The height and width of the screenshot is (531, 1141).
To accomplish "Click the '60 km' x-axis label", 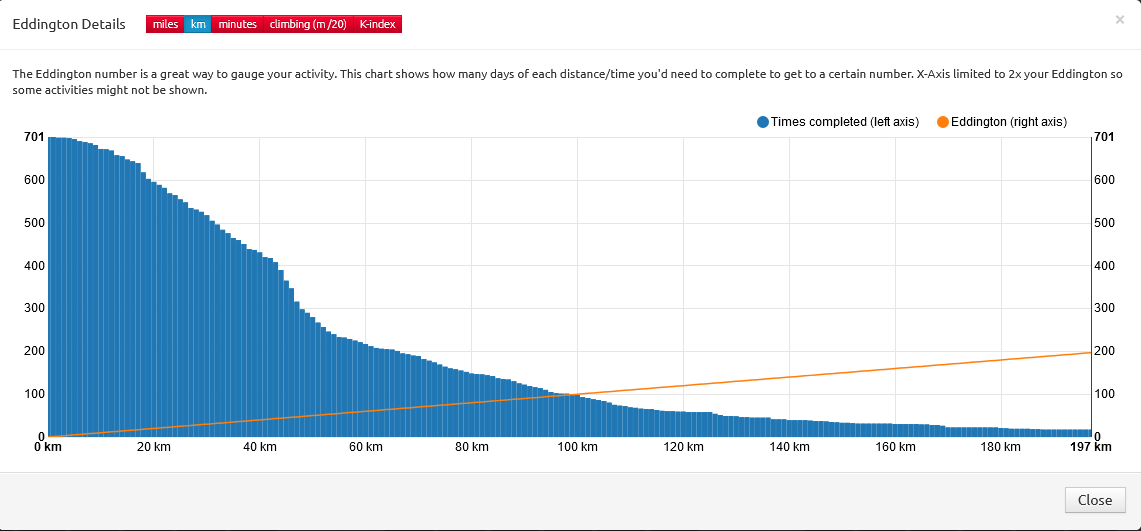I will pyautogui.click(x=366, y=447).
